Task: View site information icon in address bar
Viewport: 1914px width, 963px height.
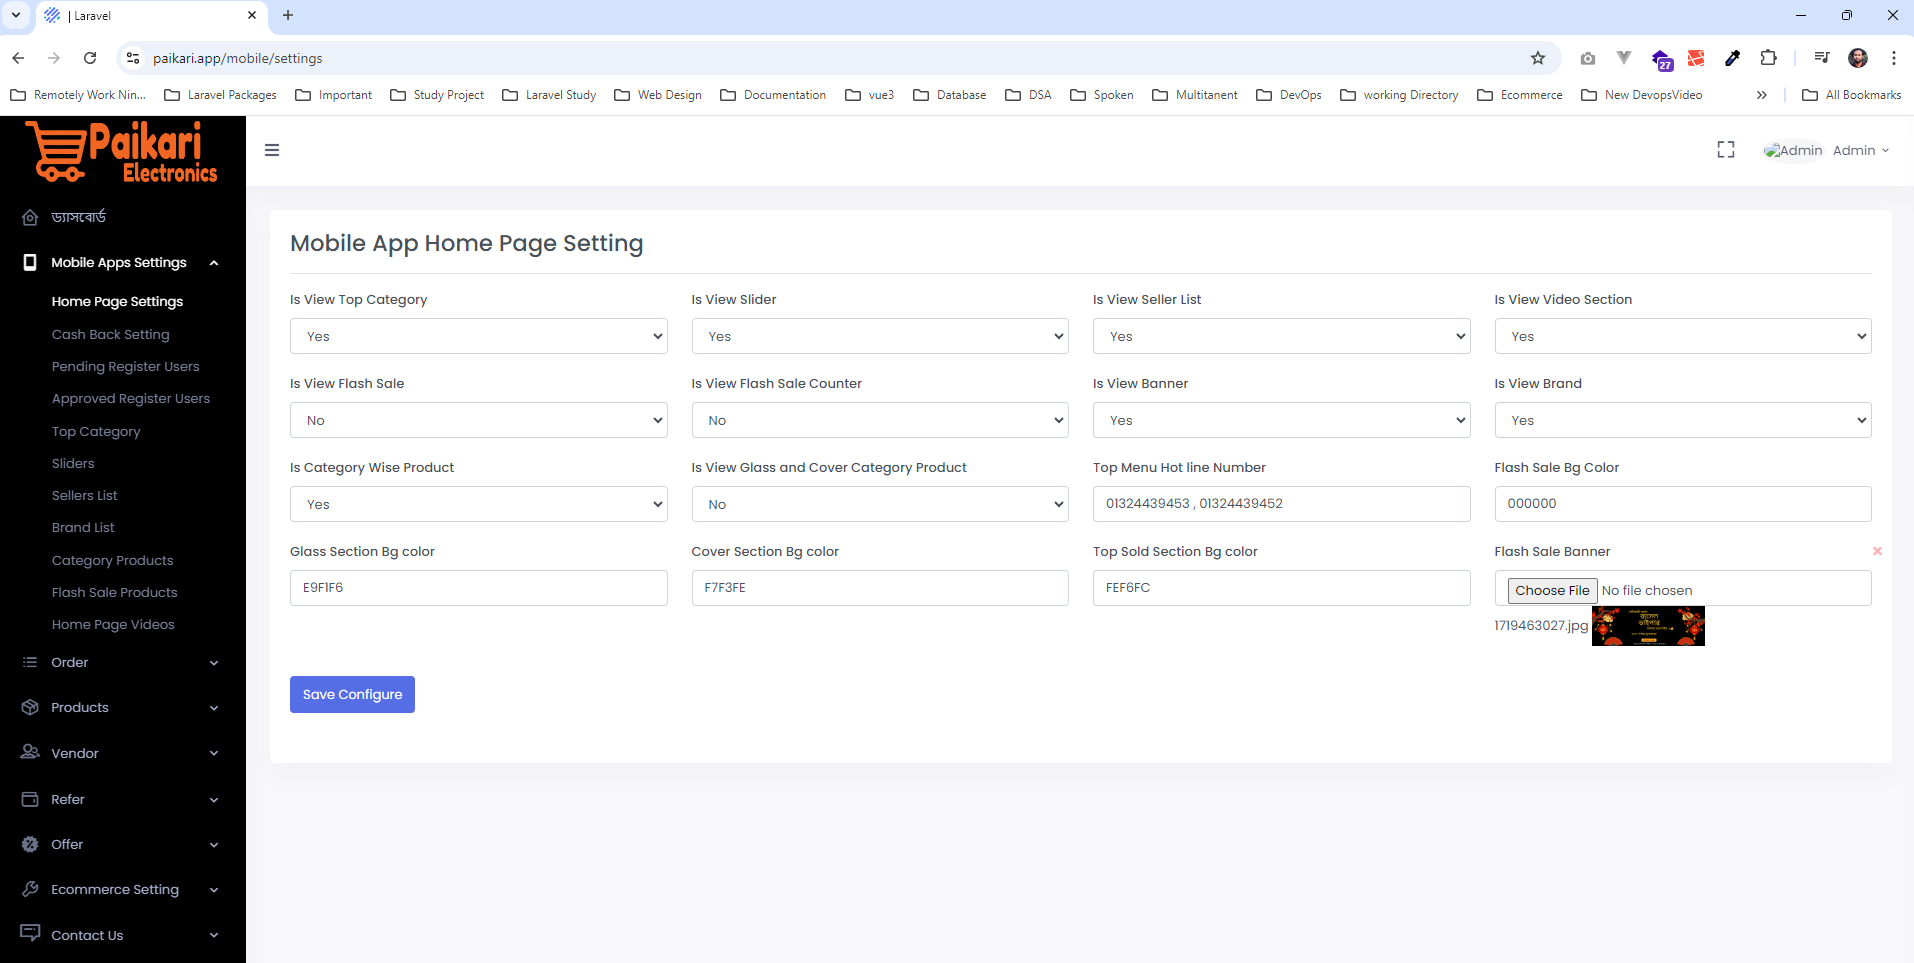Action: click(133, 58)
